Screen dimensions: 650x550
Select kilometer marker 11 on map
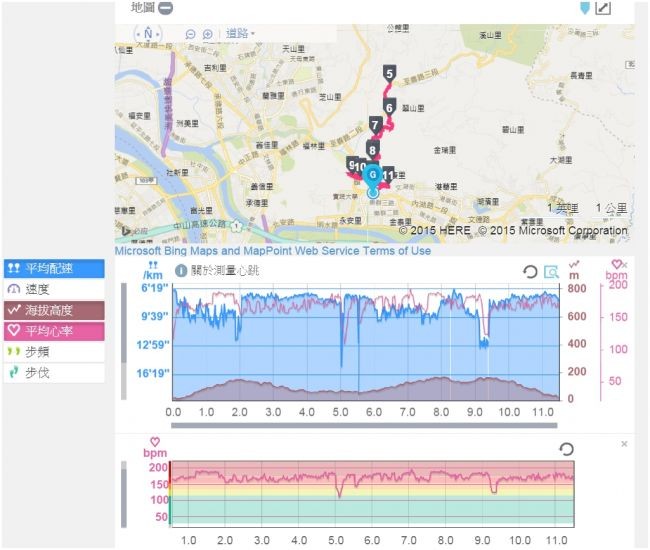[x=388, y=175]
